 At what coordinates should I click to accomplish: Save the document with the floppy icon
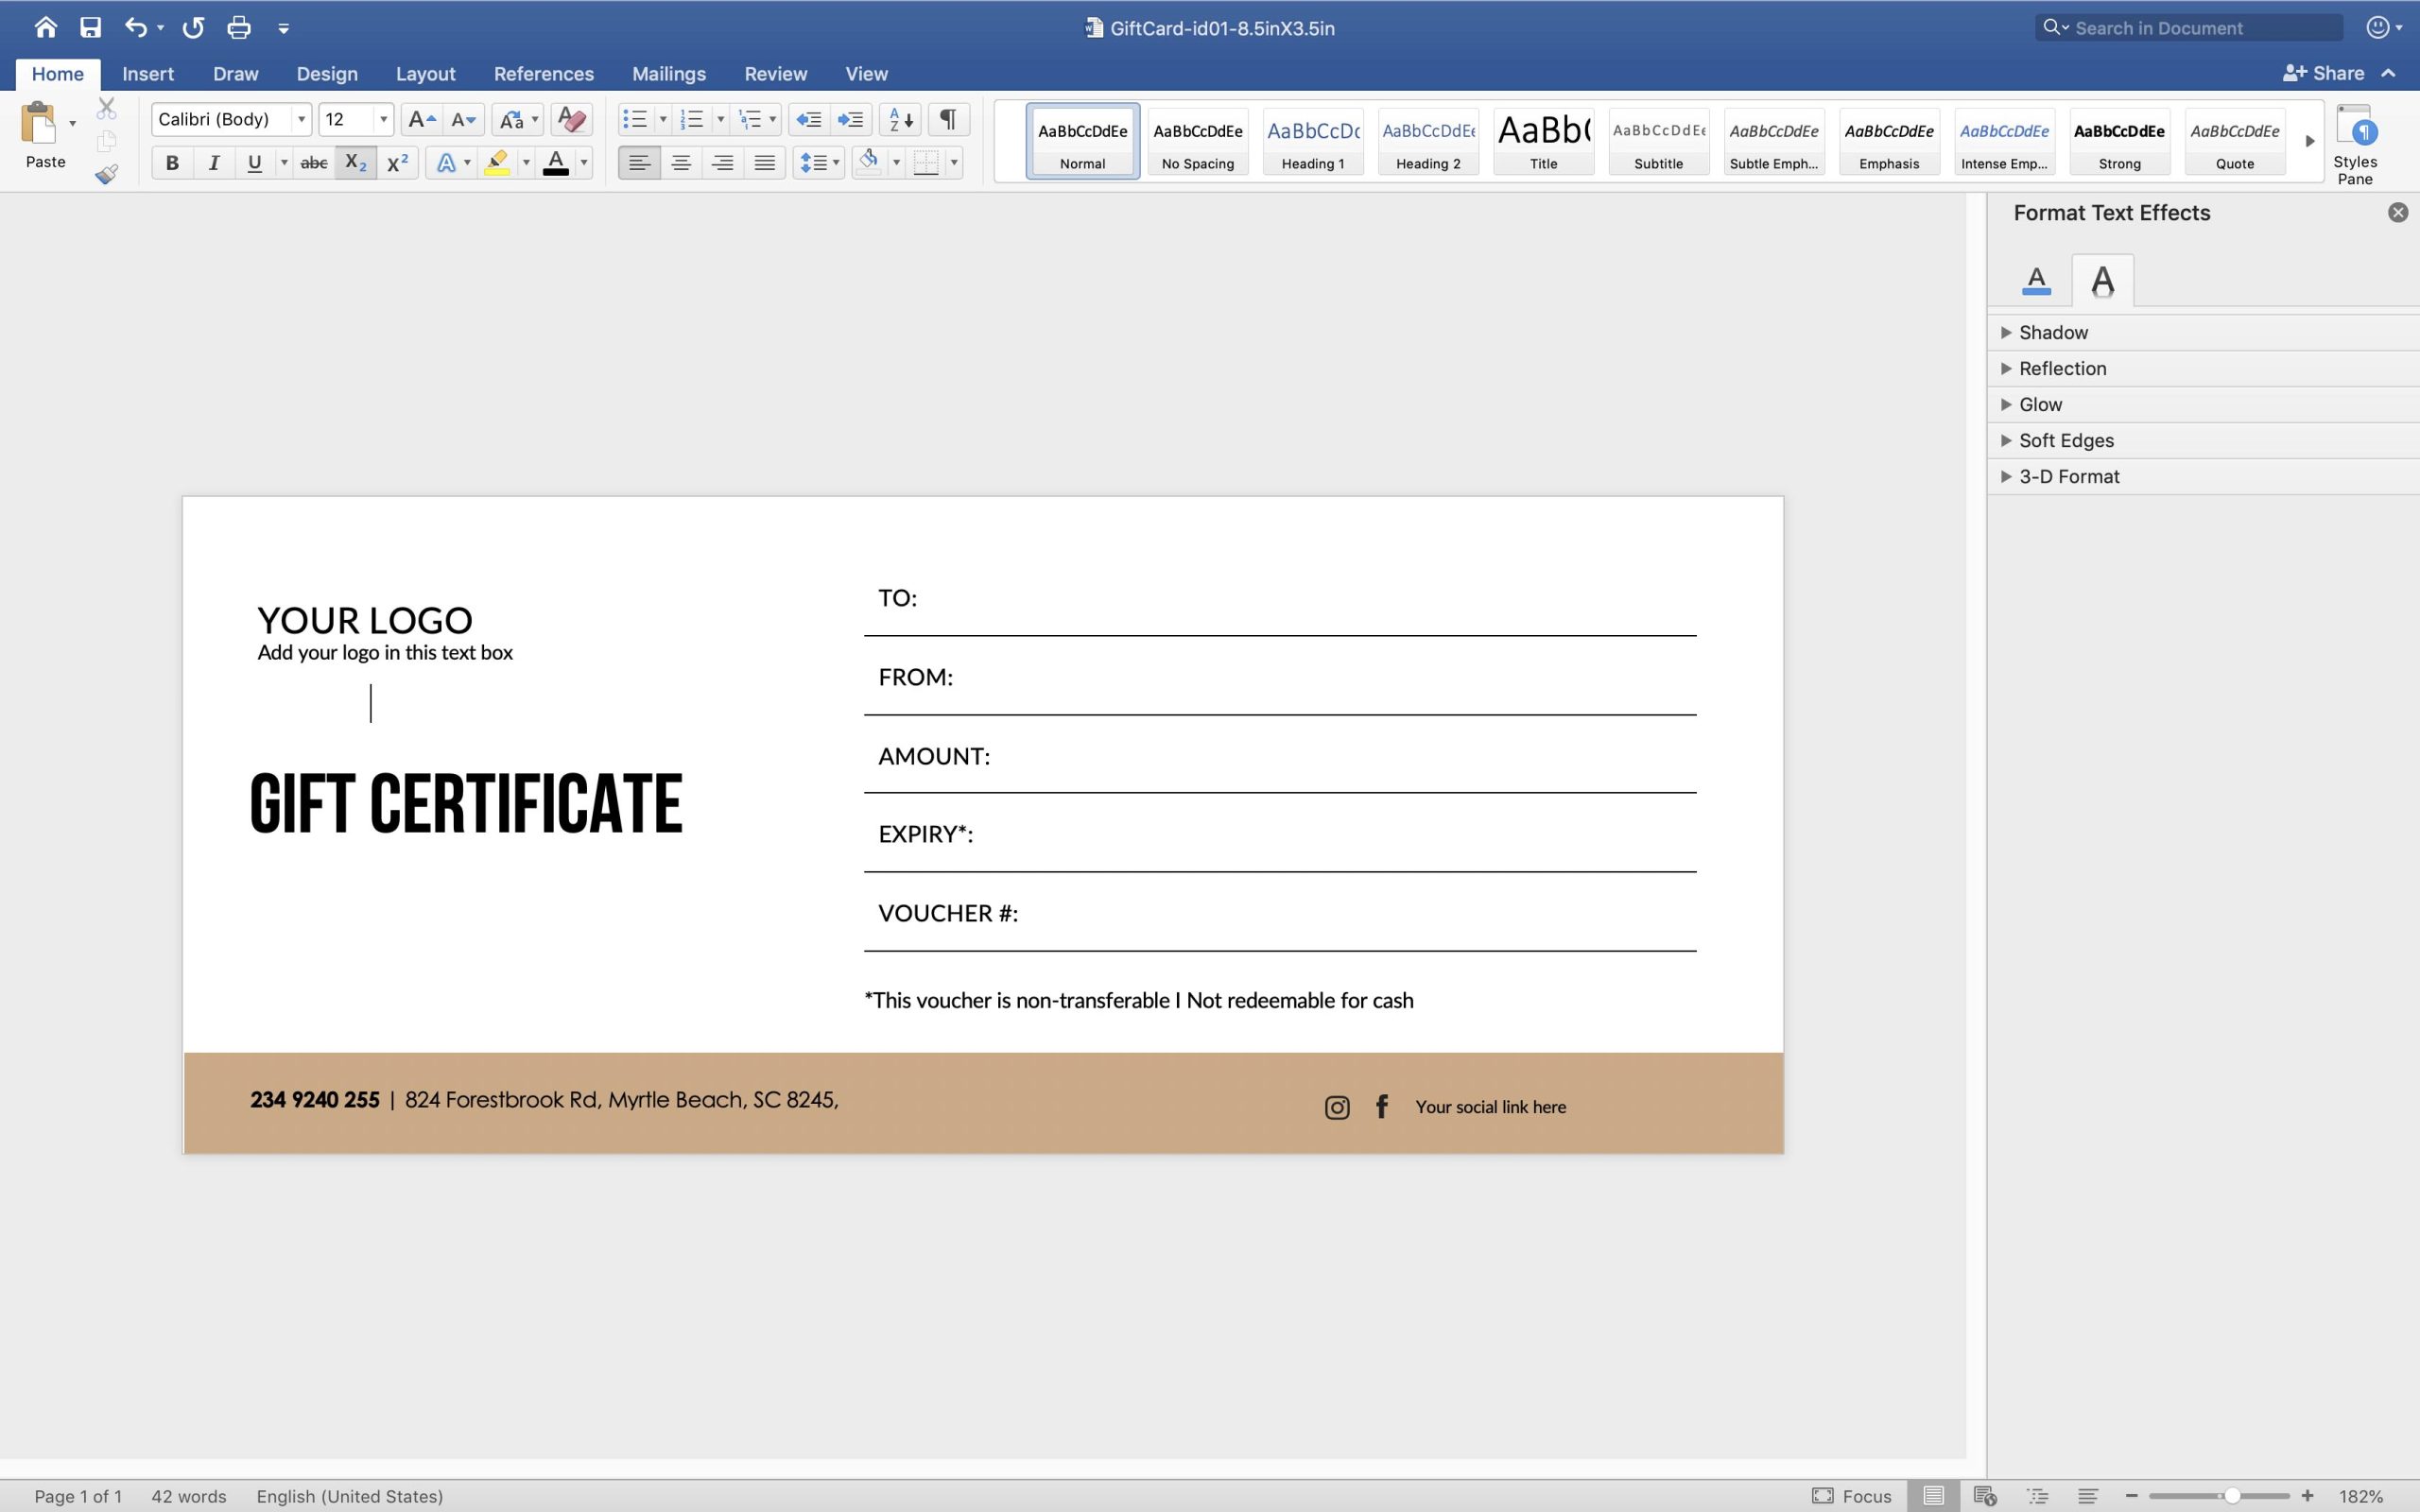pos(91,27)
